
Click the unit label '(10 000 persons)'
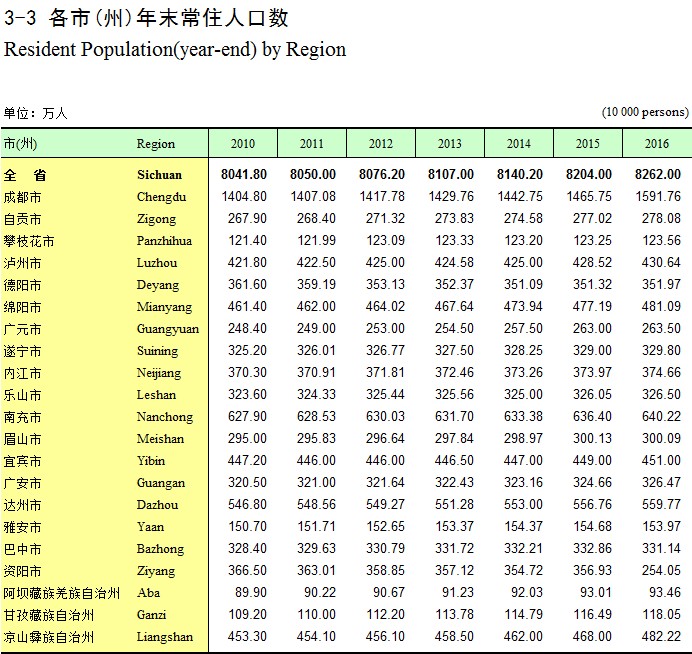pos(645,112)
